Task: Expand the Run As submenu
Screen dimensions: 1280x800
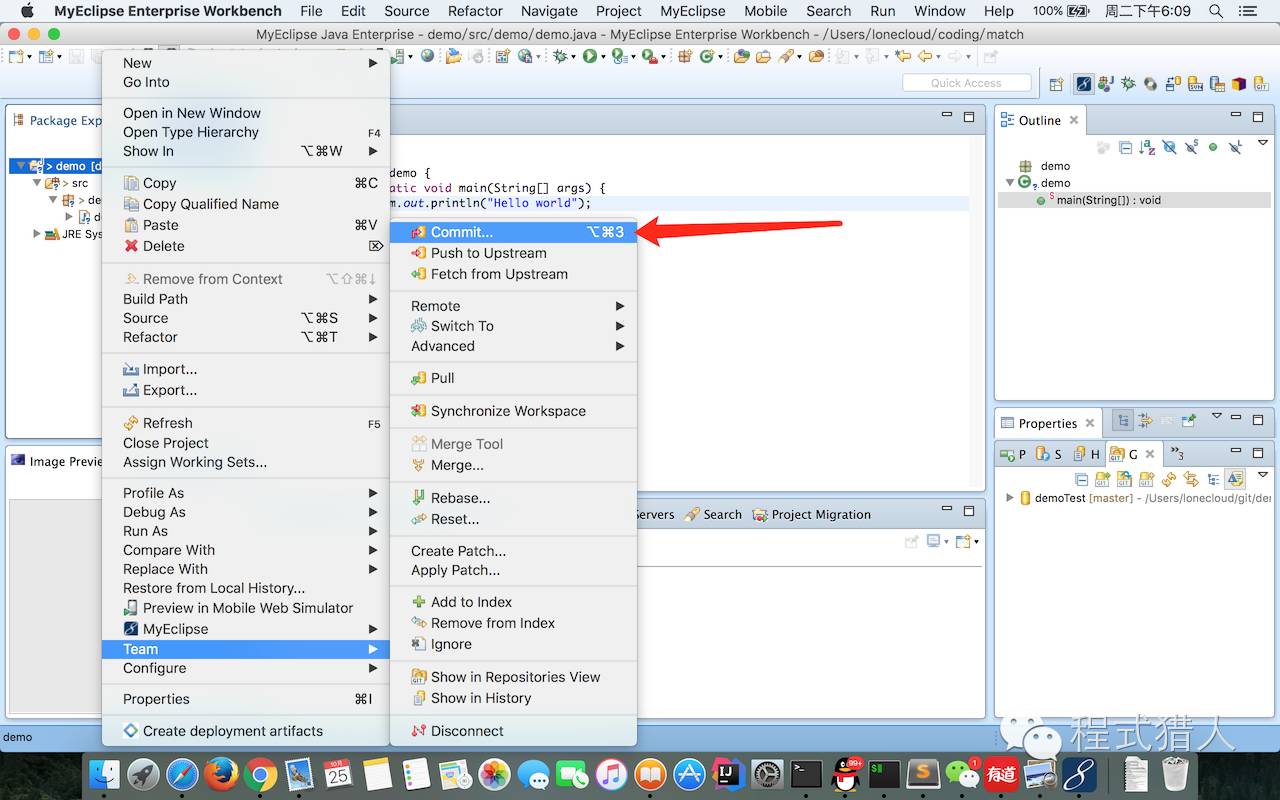Action: [x=246, y=531]
